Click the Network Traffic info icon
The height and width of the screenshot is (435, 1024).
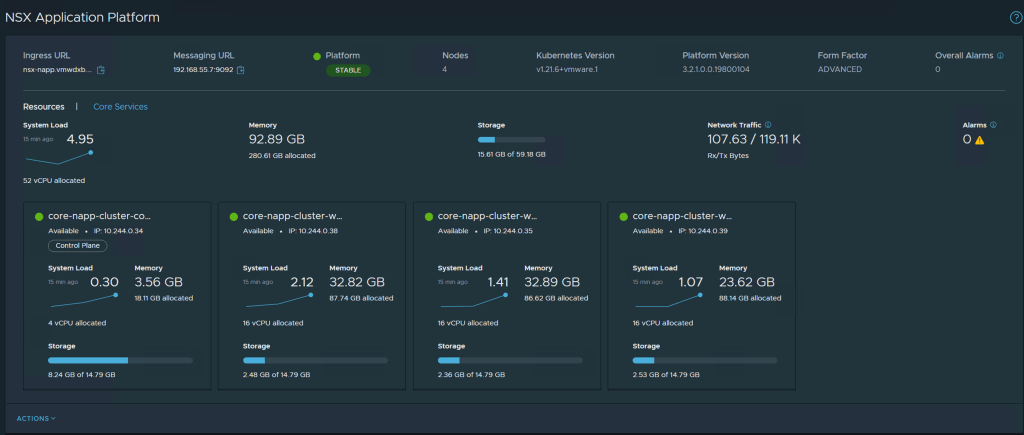pos(768,125)
